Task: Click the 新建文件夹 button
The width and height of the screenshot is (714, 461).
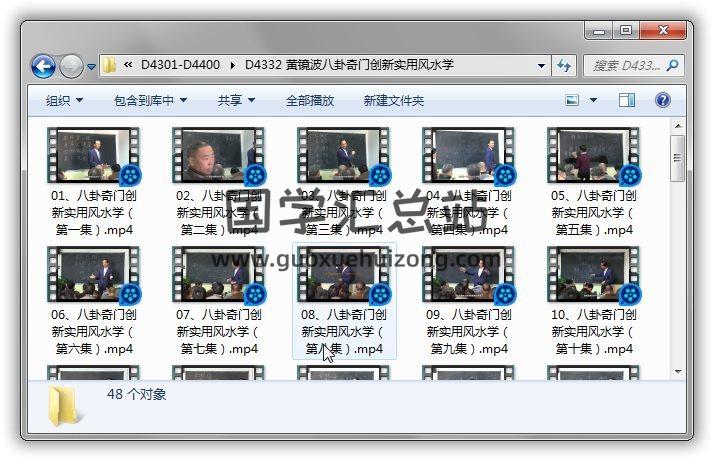Action: point(393,100)
